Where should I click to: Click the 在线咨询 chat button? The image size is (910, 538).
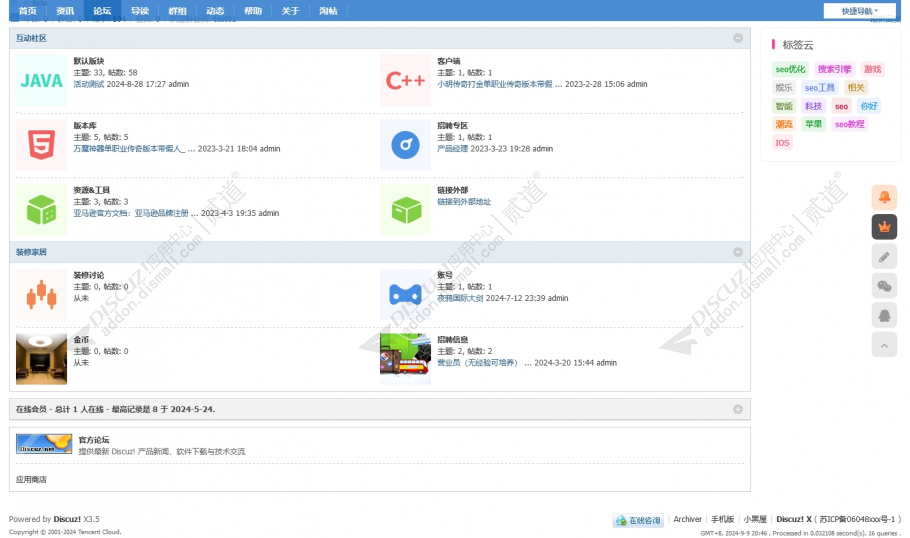point(638,520)
